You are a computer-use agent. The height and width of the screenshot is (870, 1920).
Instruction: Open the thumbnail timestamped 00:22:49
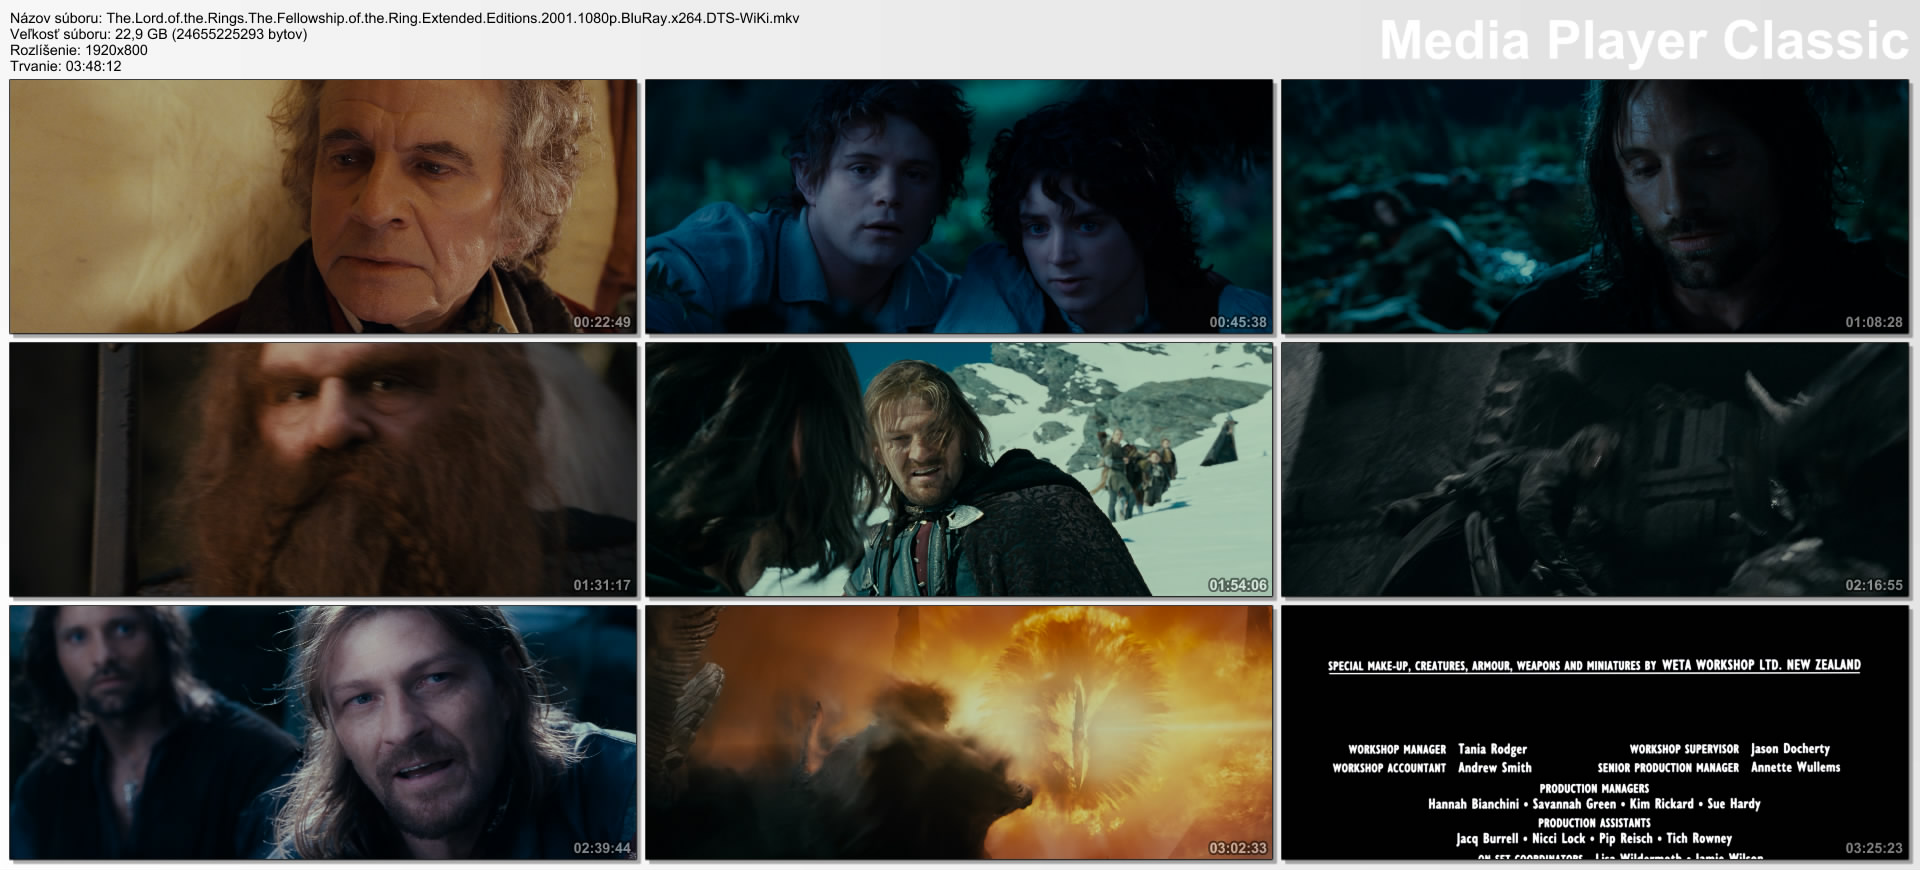323,206
